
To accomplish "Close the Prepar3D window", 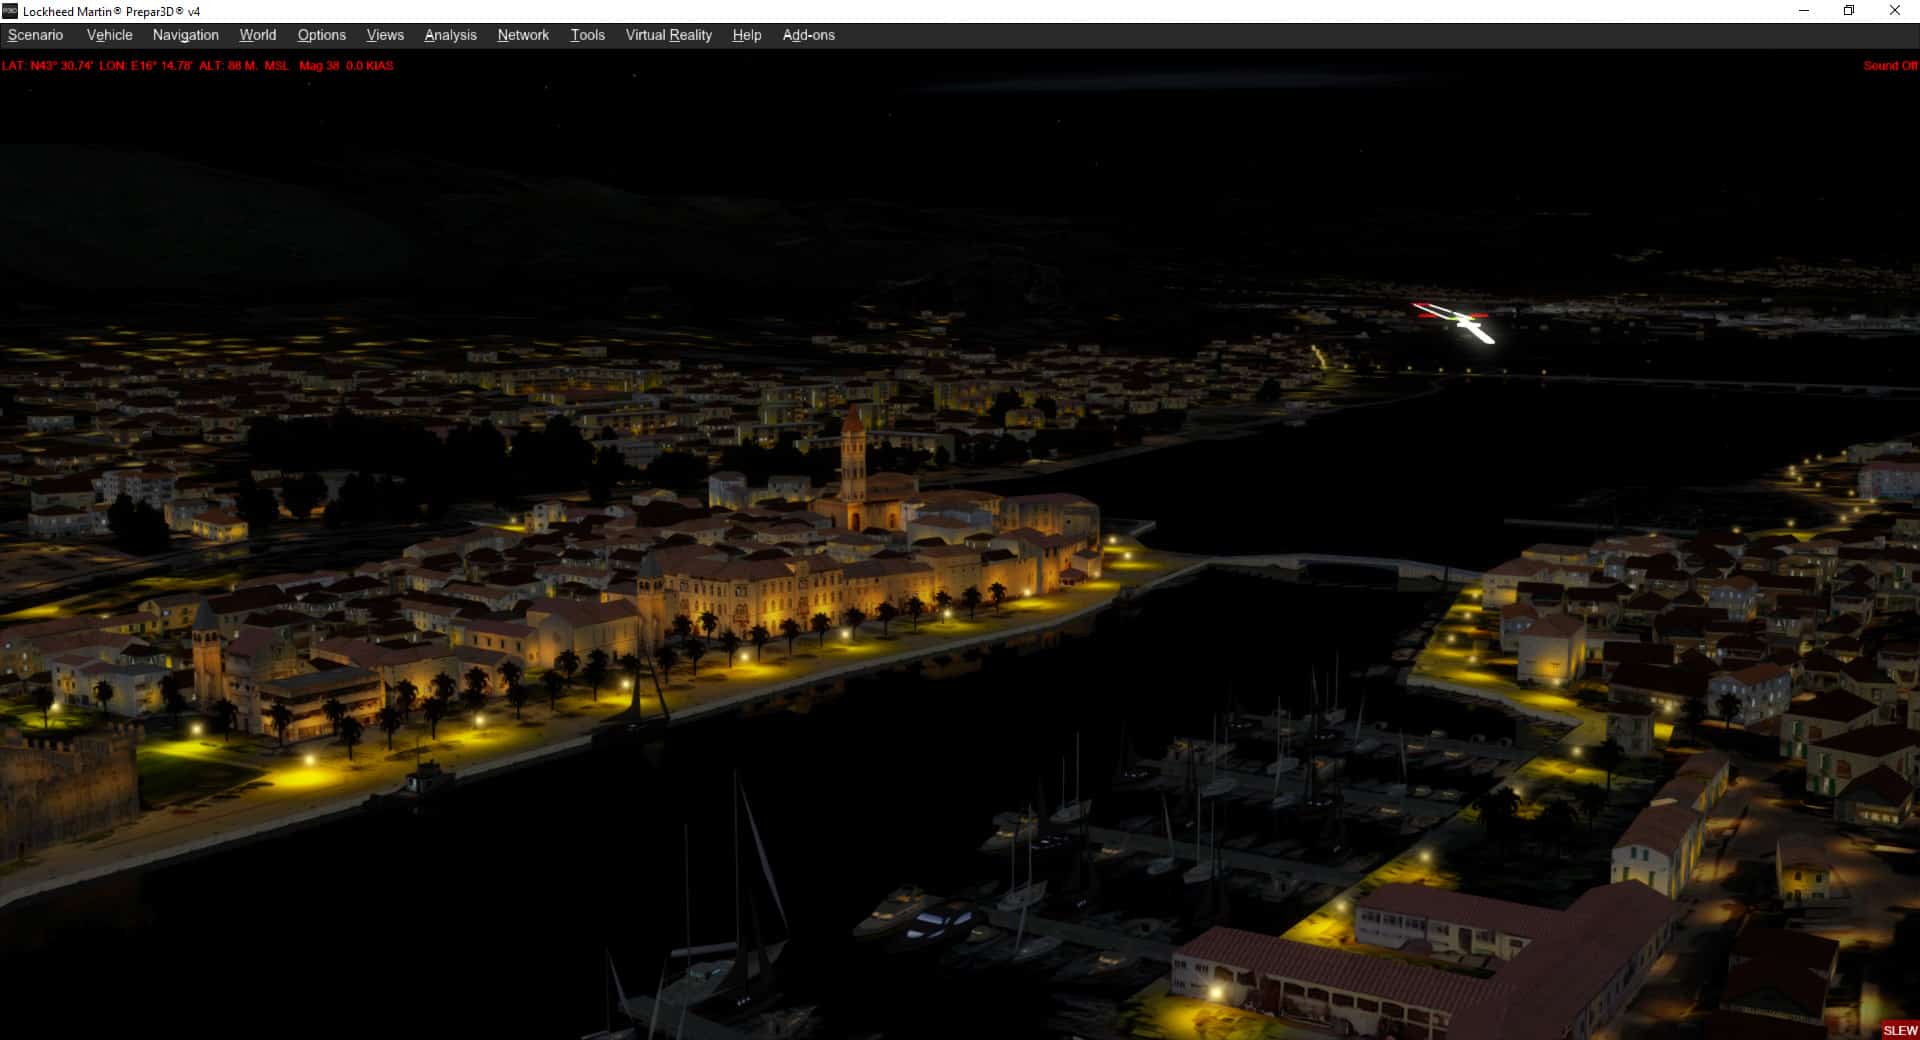I will (1894, 11).
